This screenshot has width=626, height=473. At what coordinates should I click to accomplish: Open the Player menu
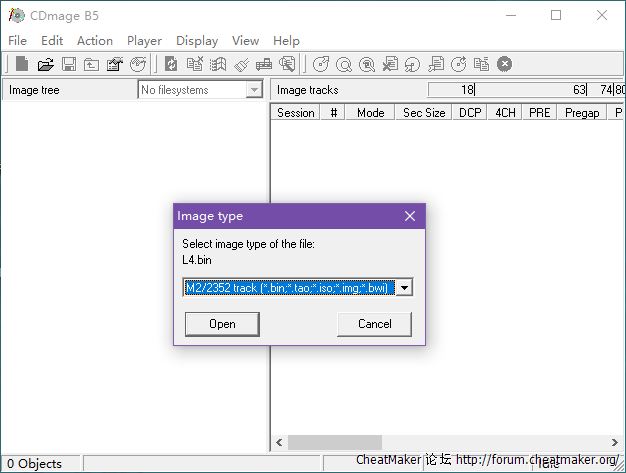point(144,40)
